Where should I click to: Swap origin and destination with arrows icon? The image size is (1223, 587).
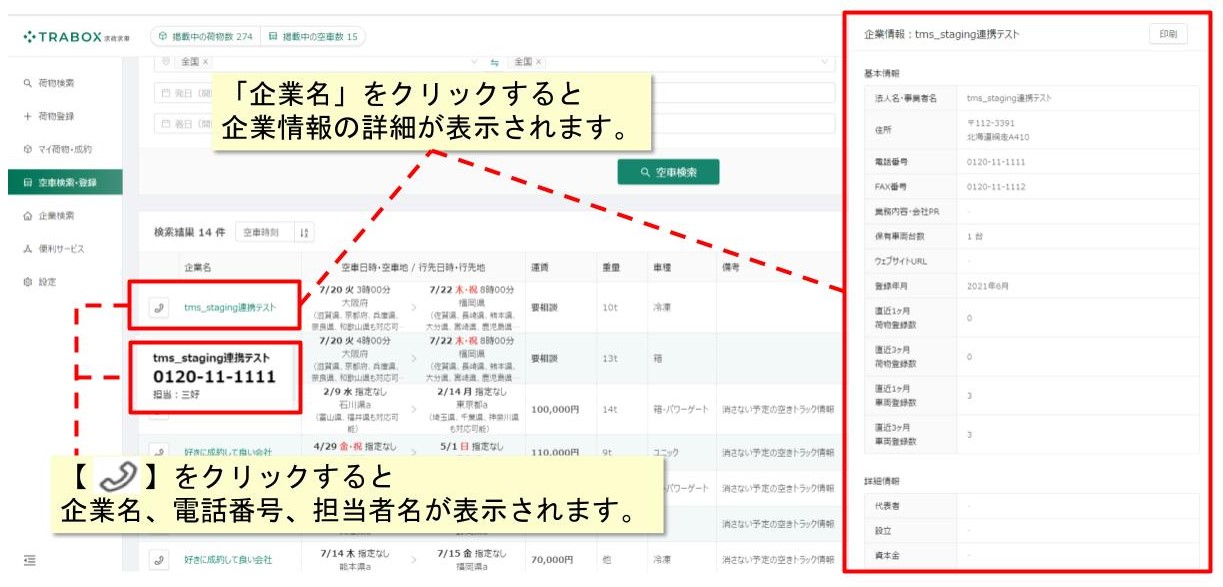[x=494, y=62]
